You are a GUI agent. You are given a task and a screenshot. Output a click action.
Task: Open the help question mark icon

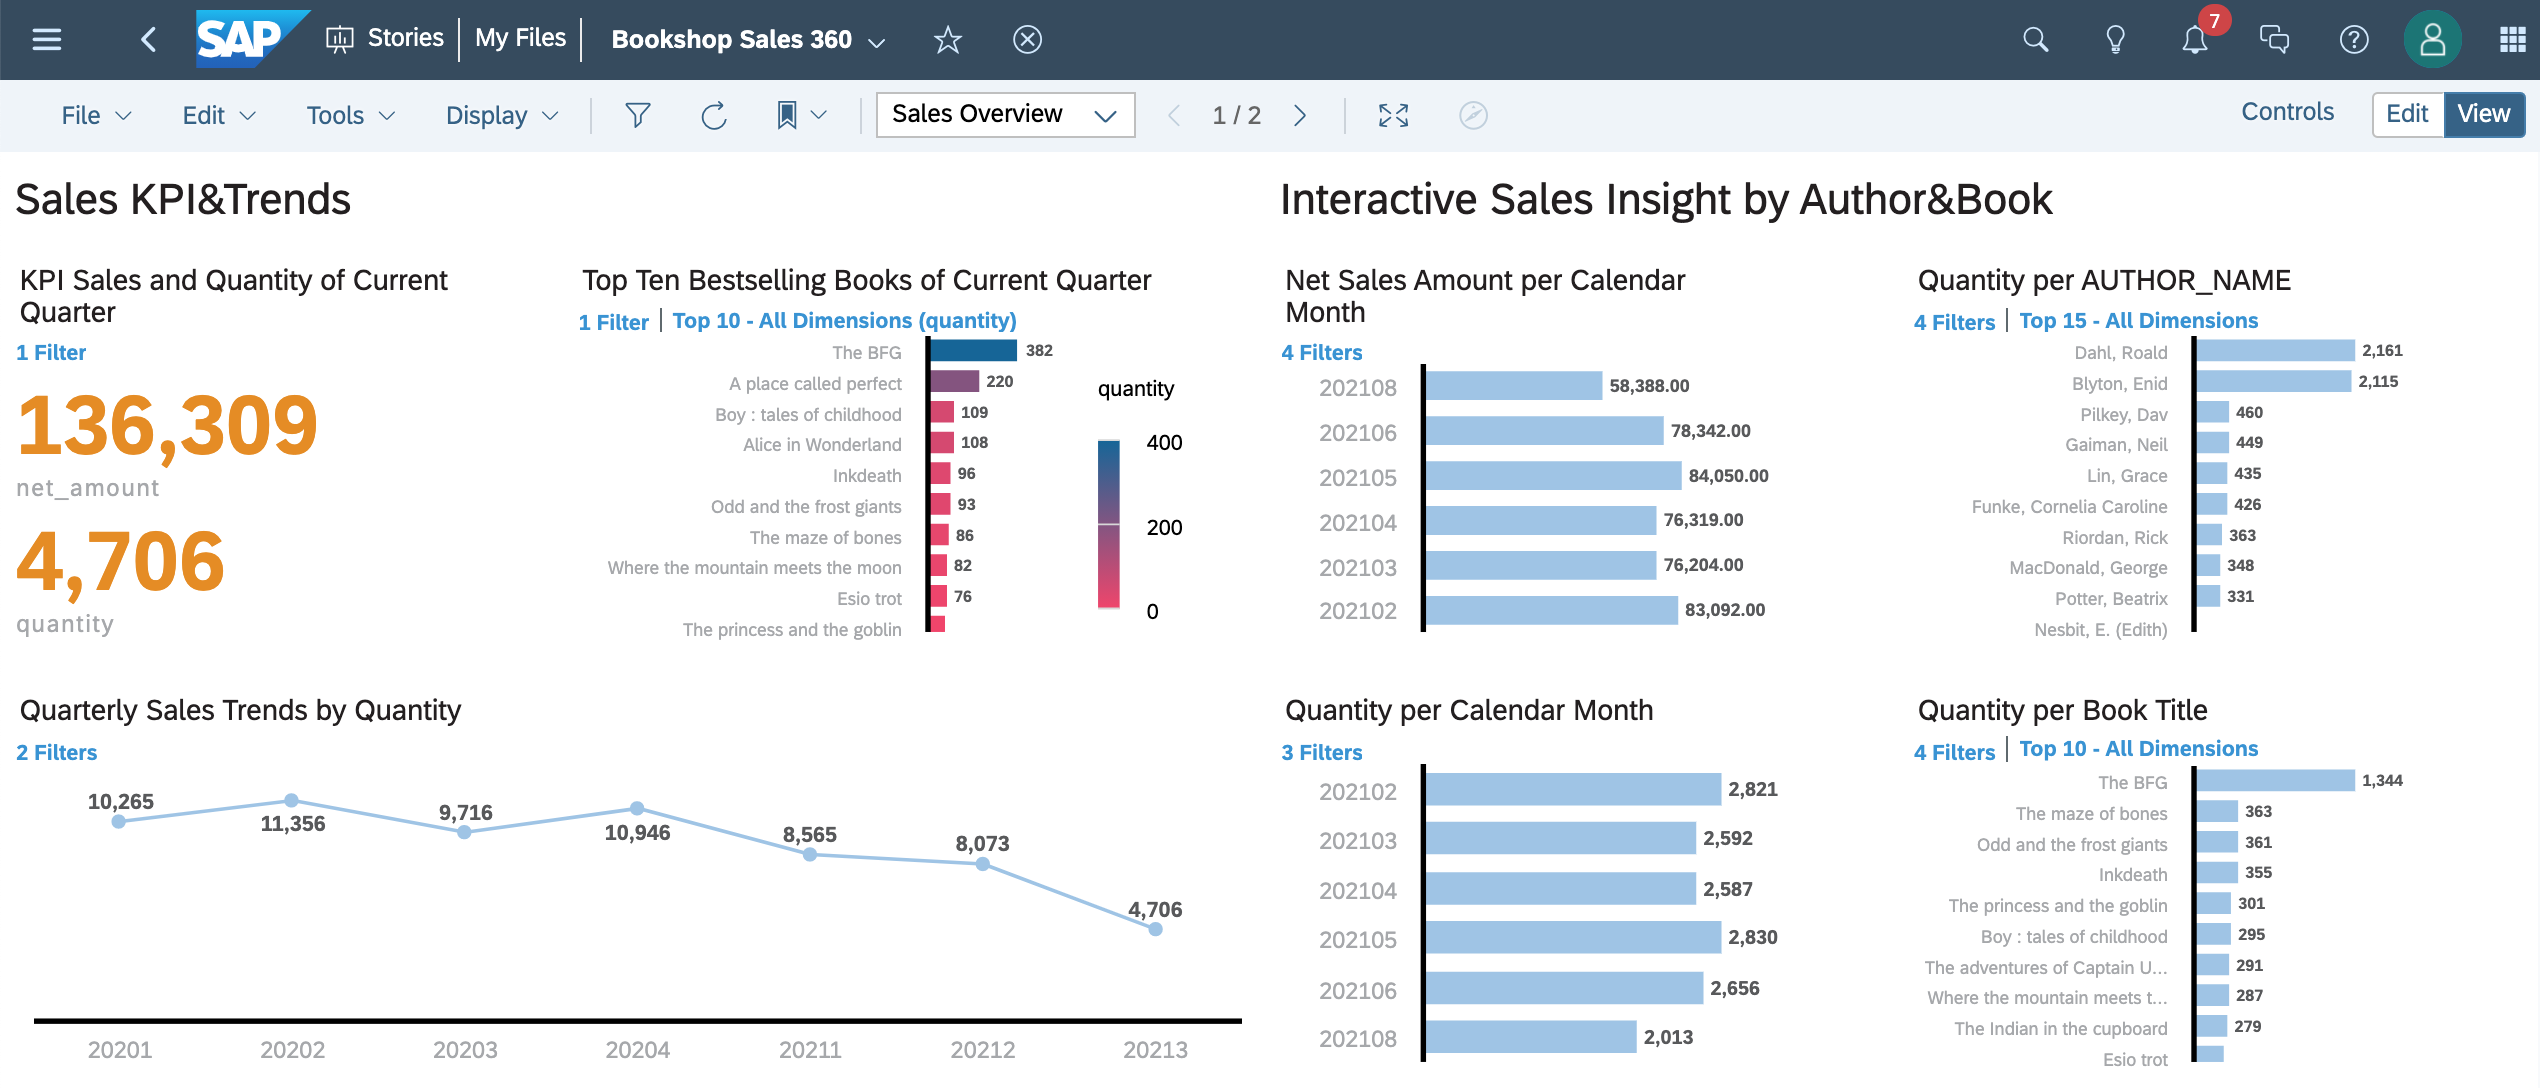click(2354, 40)
